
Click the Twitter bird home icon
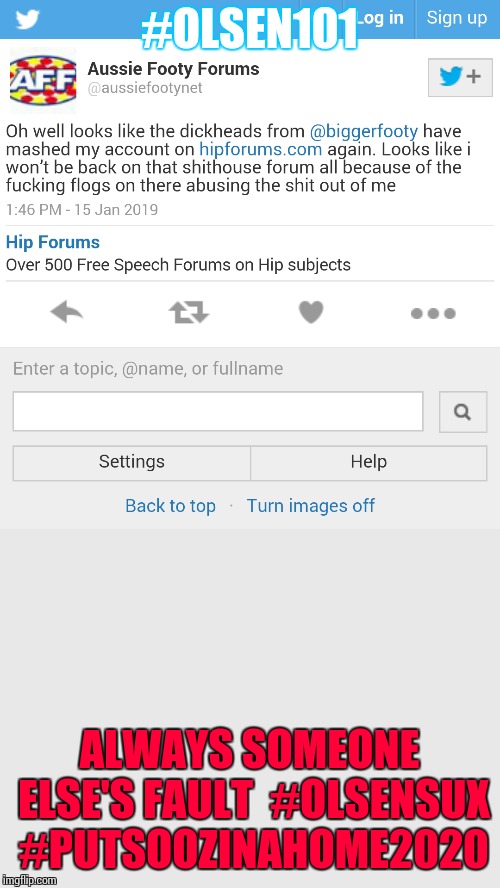coord(27,20)
